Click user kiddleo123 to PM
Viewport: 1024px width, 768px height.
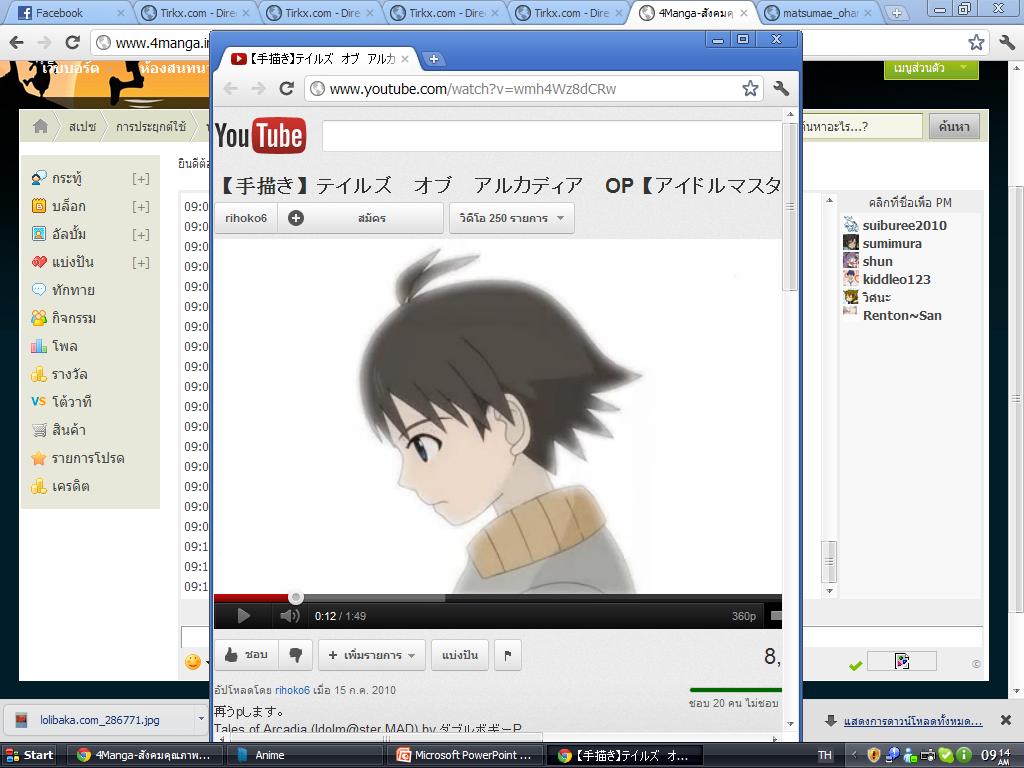click(896, 280)
